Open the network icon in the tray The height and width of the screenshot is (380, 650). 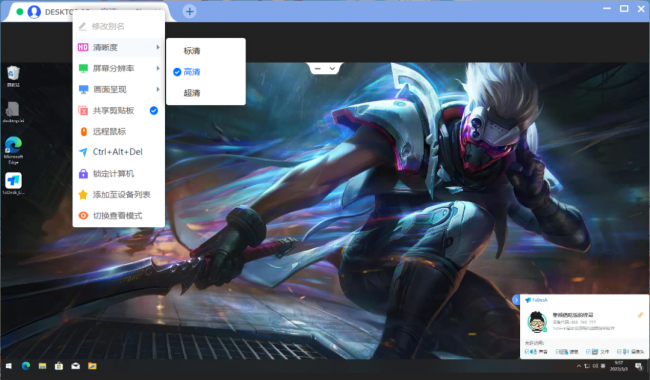[x=587, y=366]
